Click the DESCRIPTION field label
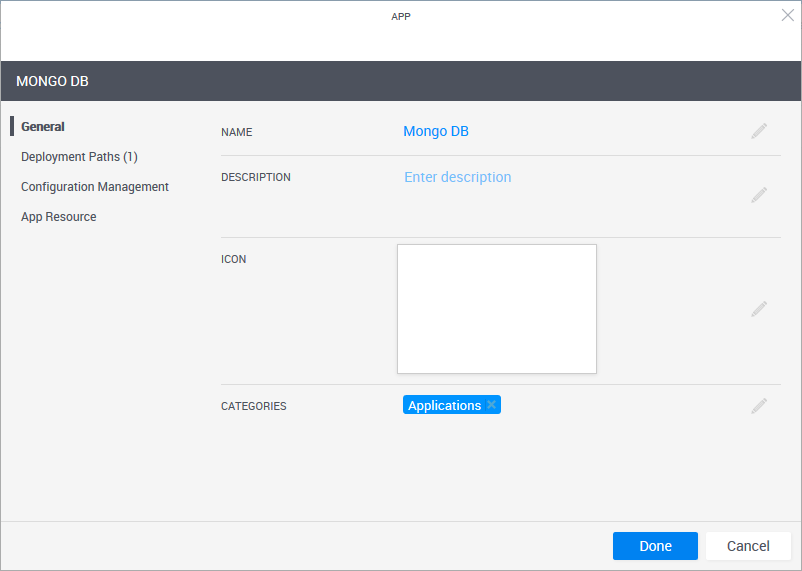This screenshot has width=802, height=571. pyautogui.click(x=256, y=177)
